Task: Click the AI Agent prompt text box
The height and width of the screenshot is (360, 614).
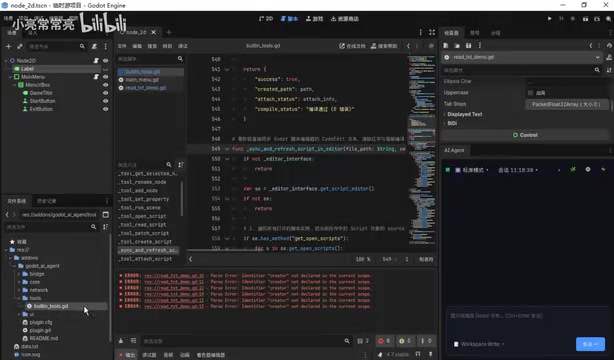Action: [x=526, y=320]
